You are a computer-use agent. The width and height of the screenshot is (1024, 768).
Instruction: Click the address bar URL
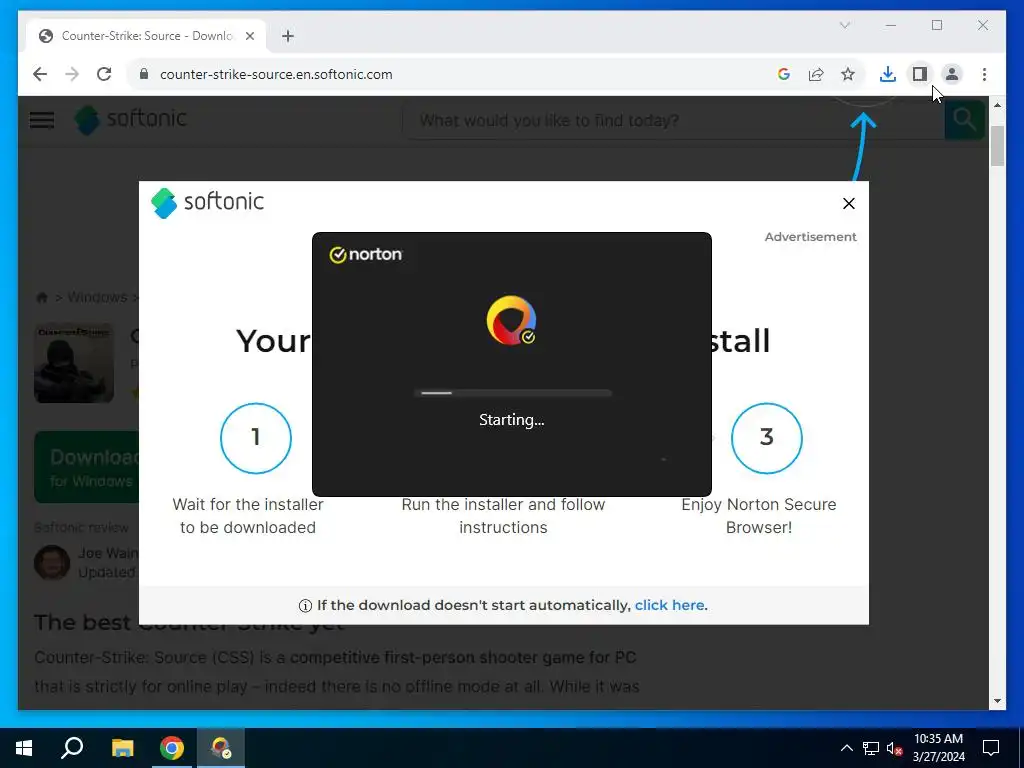276,74
